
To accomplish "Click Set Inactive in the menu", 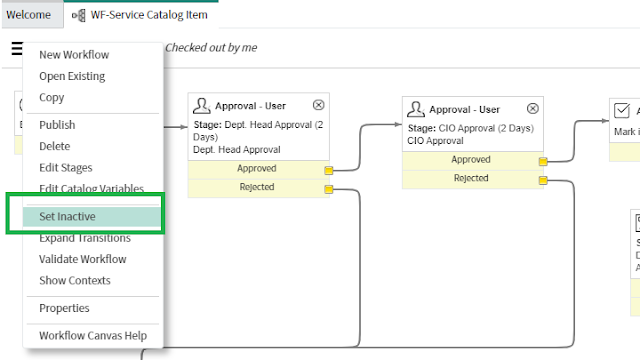I will click(x=92, y=216).
